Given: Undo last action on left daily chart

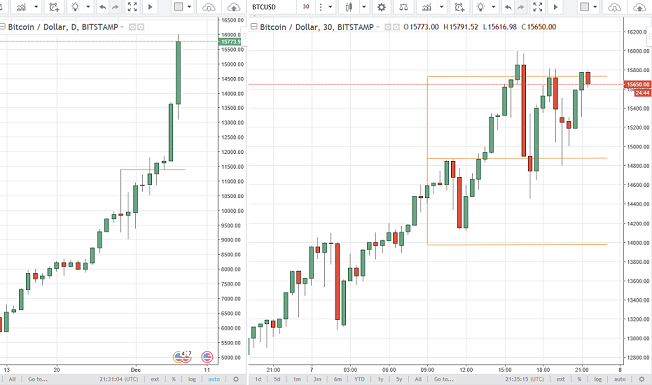Looking at the screenshot, I should click(x=103, y=7).
